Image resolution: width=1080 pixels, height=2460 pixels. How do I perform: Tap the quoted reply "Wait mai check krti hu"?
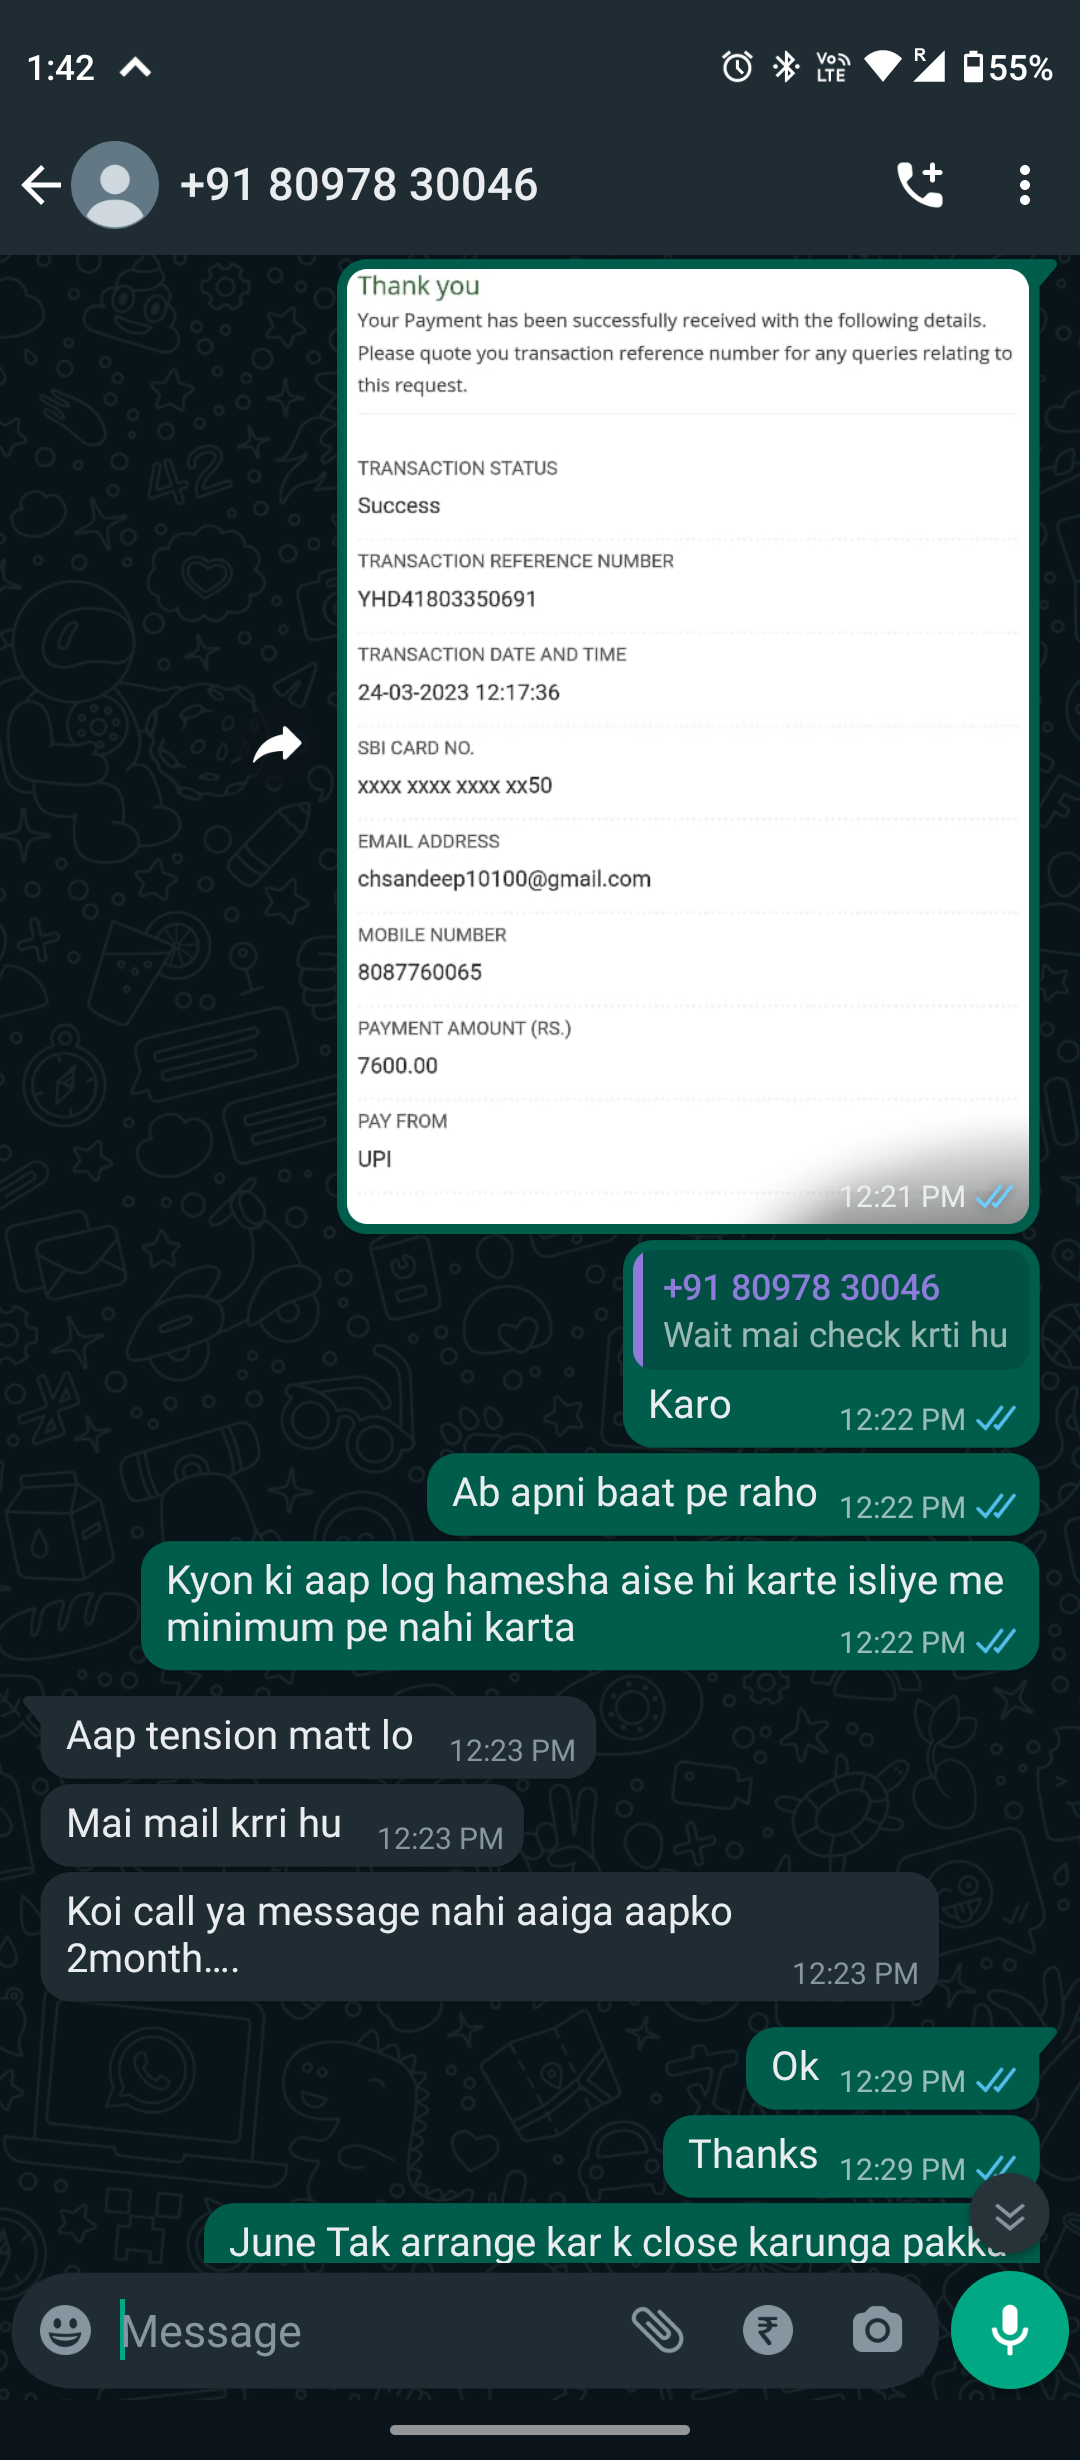click(832, 1310)
